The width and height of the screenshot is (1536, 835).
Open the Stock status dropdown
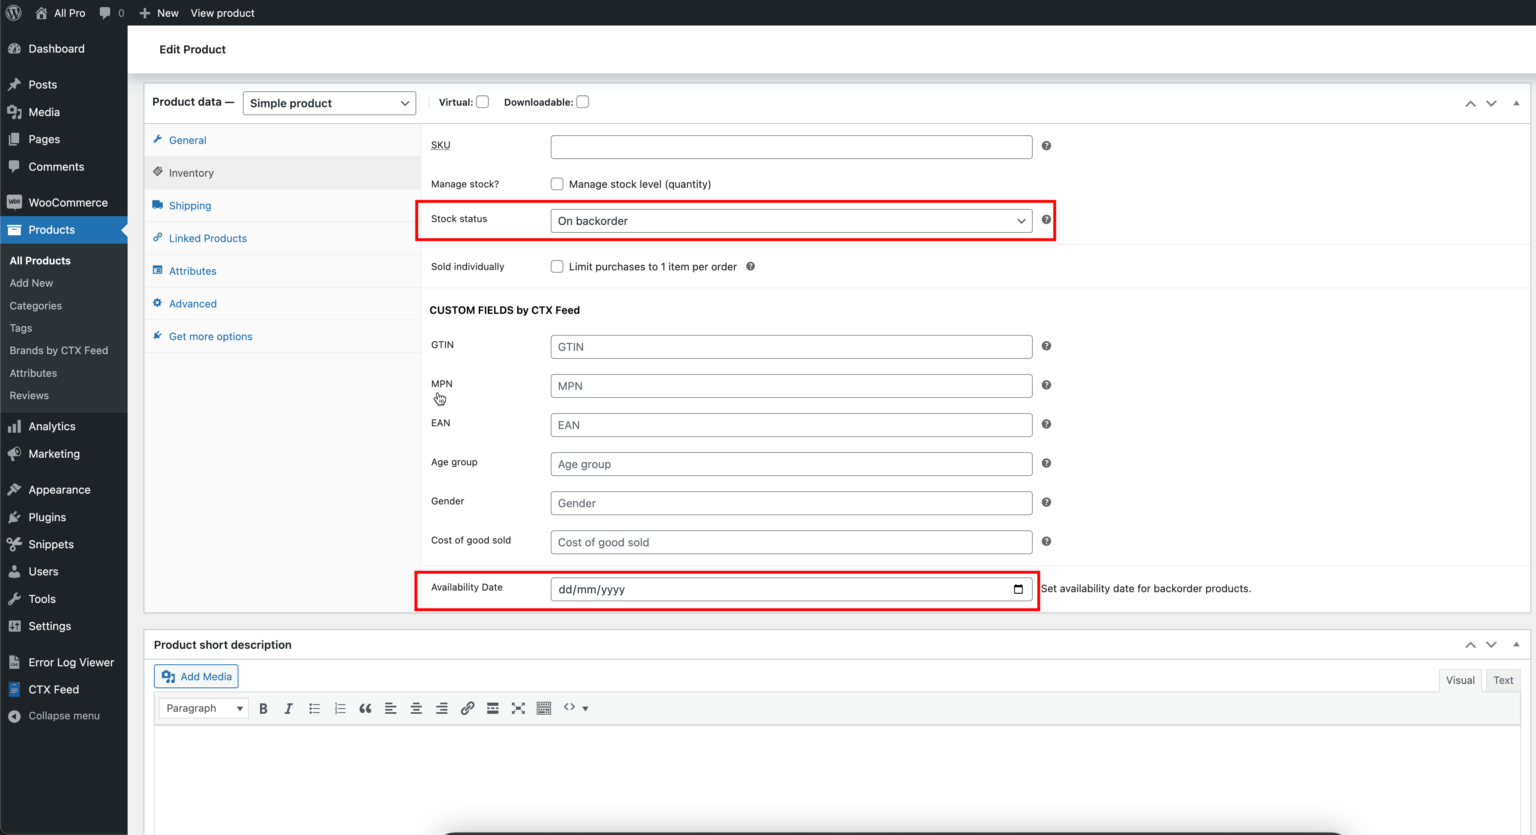[791, 220]
